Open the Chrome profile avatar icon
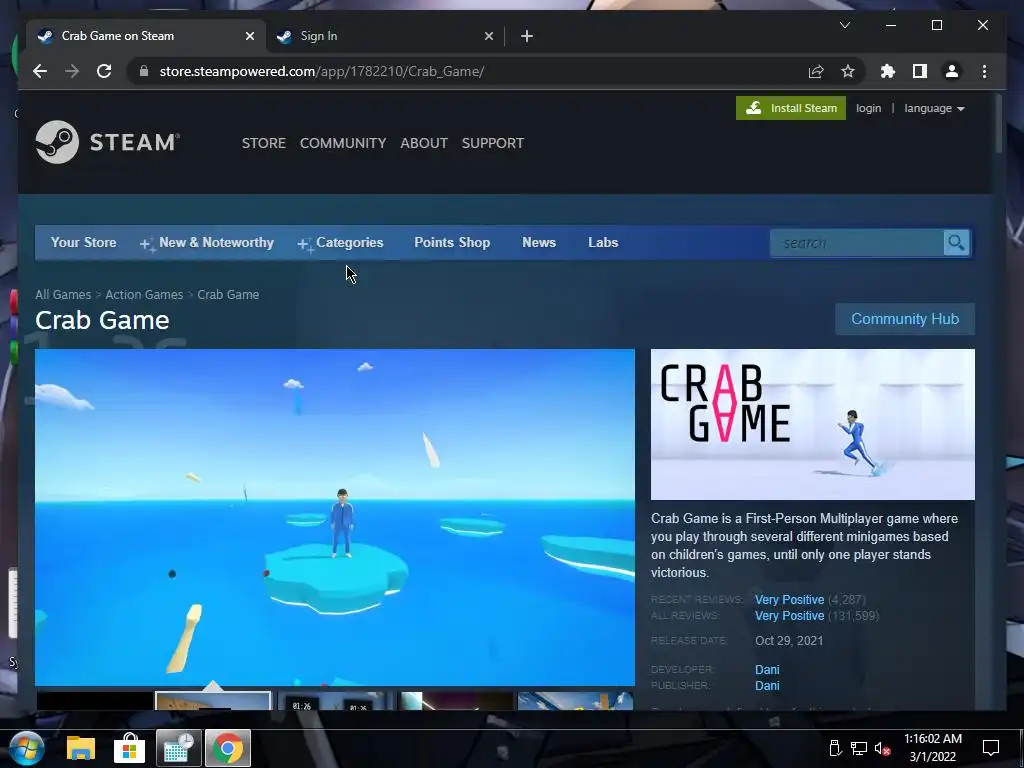The width and height of the screenshot is (1024, 768). click(x=952, y=71)
